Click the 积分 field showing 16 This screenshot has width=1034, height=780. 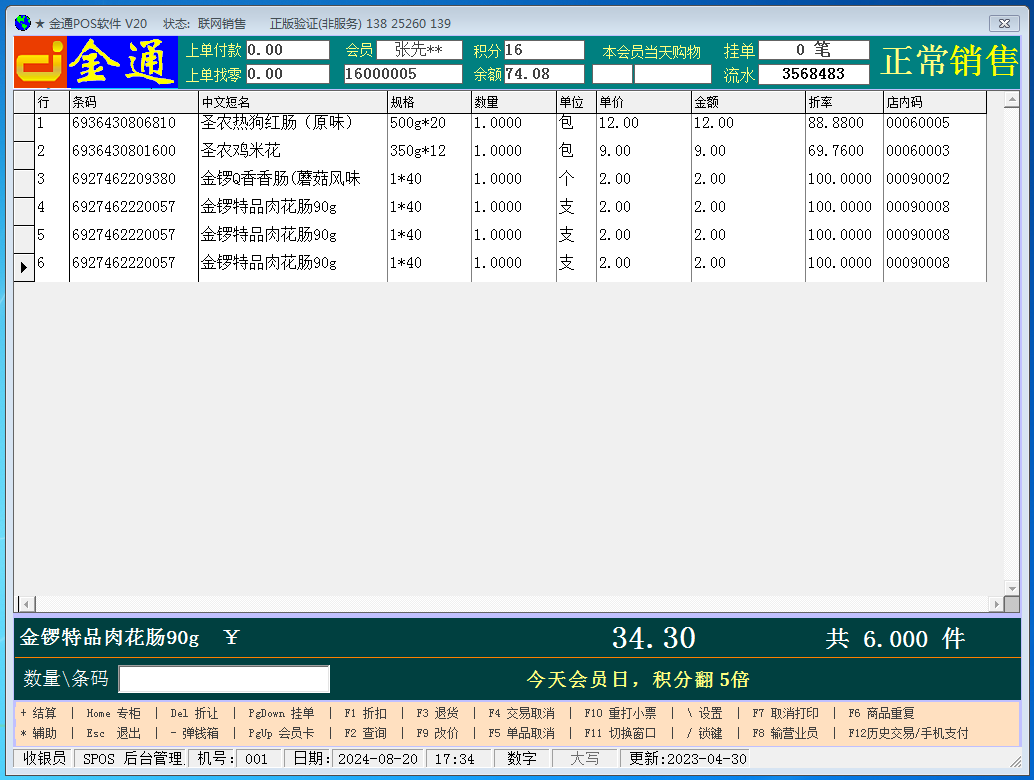point(544,50)
